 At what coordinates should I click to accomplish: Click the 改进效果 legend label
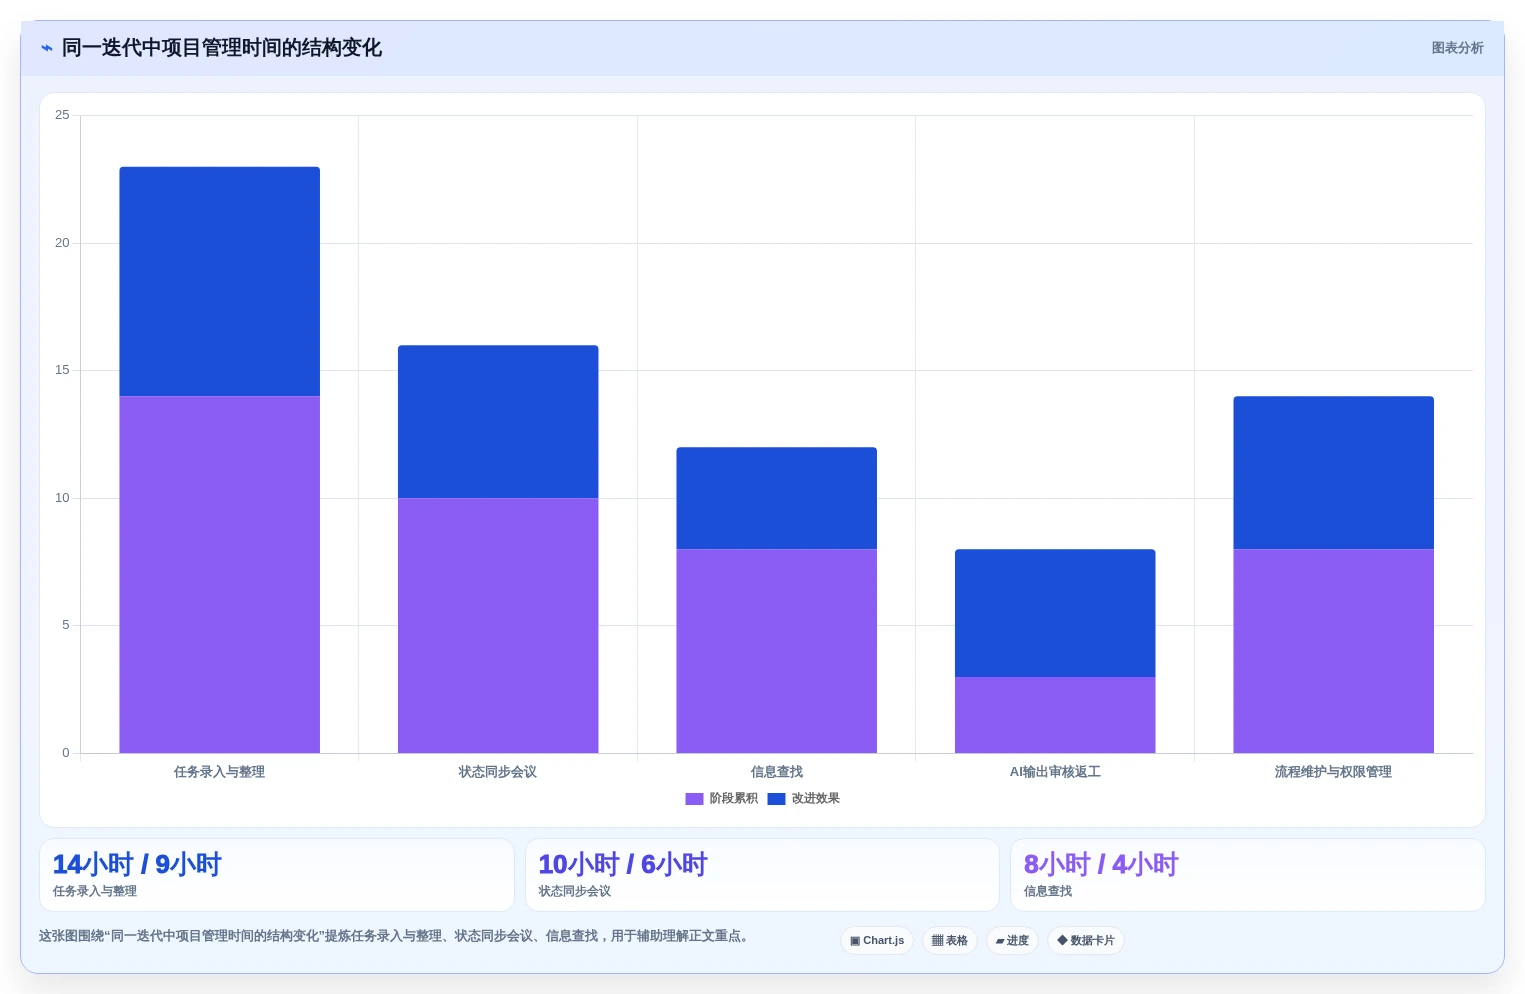(816, 799)
